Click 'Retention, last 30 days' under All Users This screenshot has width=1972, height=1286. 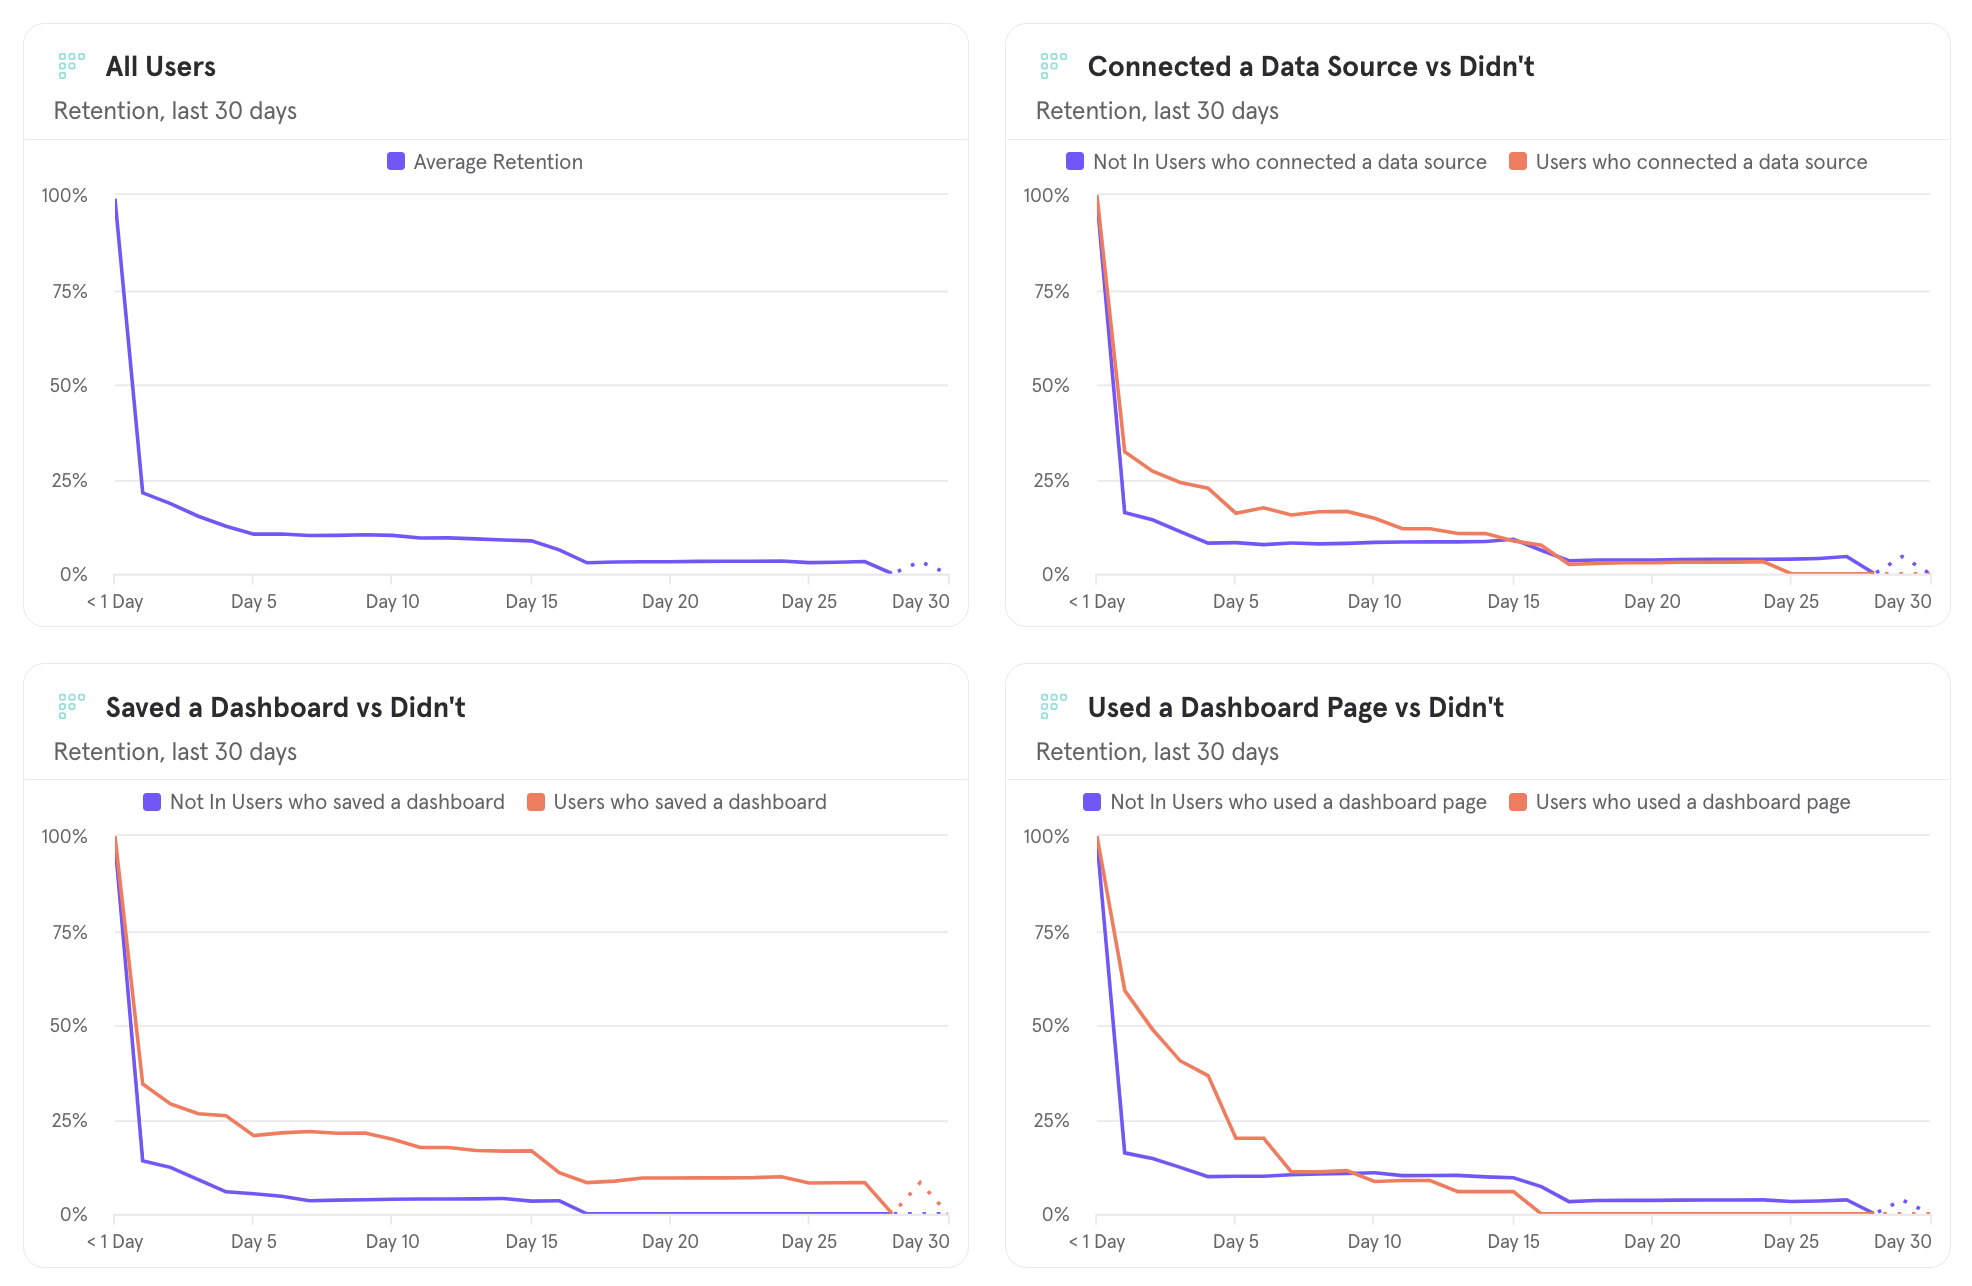point(175,111)
